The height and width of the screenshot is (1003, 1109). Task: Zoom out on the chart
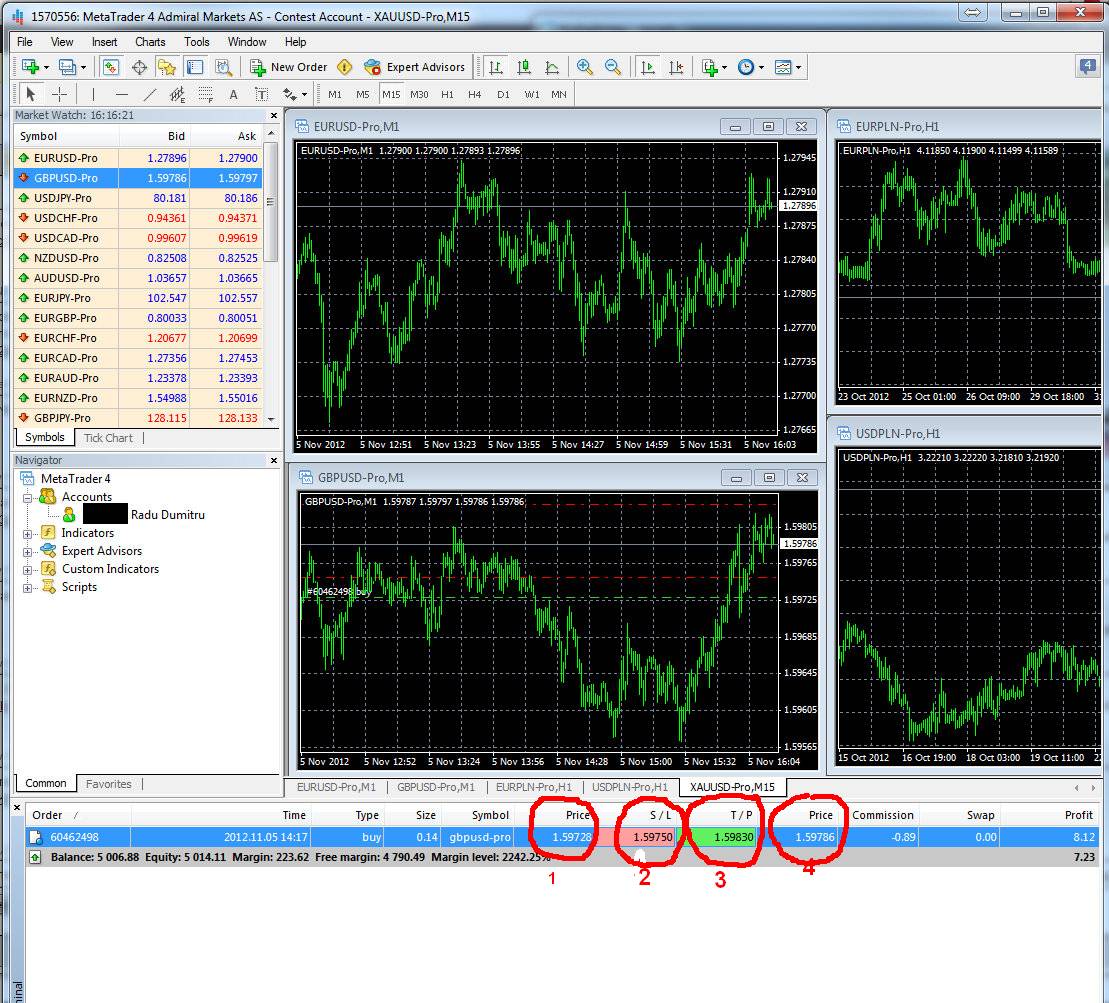612,67
